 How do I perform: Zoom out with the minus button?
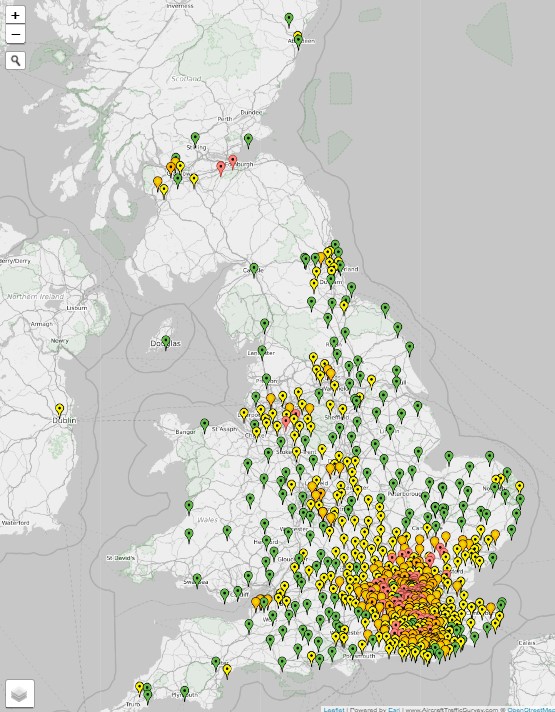click(15, 34)
